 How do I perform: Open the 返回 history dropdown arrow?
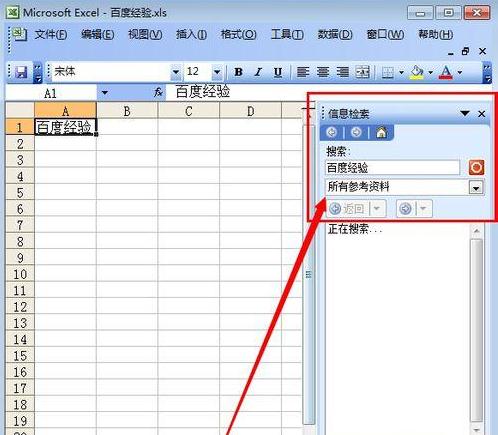pyautogui.click(x=378, y=209)
